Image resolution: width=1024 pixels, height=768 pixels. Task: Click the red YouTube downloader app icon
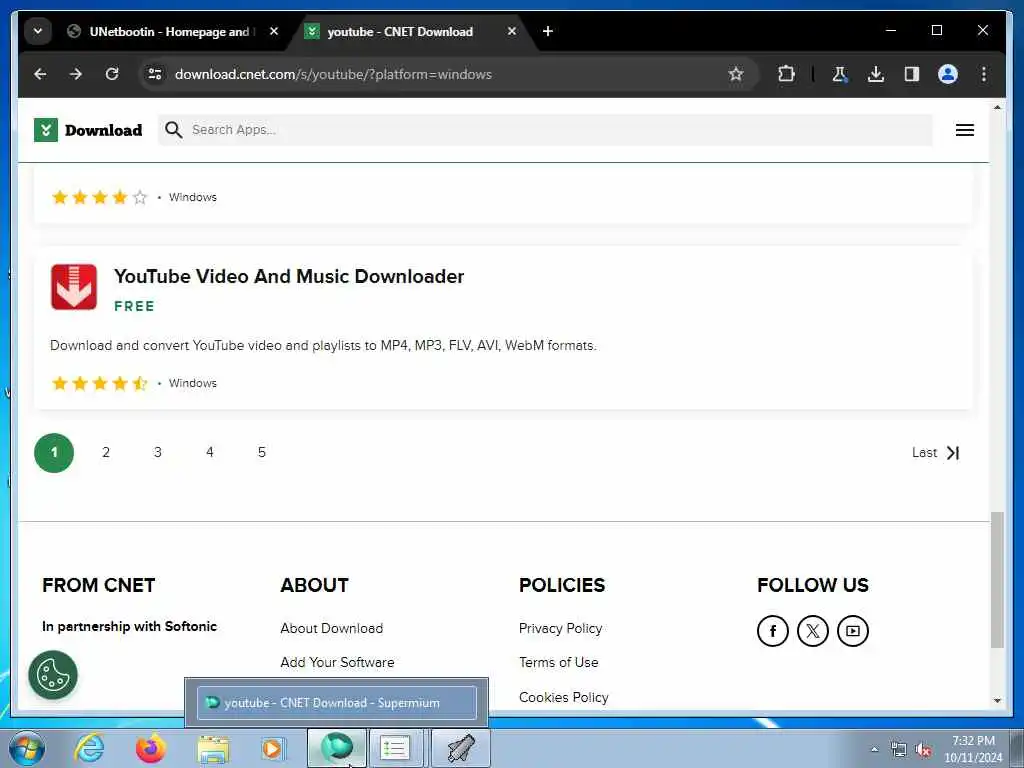(74, 287)
